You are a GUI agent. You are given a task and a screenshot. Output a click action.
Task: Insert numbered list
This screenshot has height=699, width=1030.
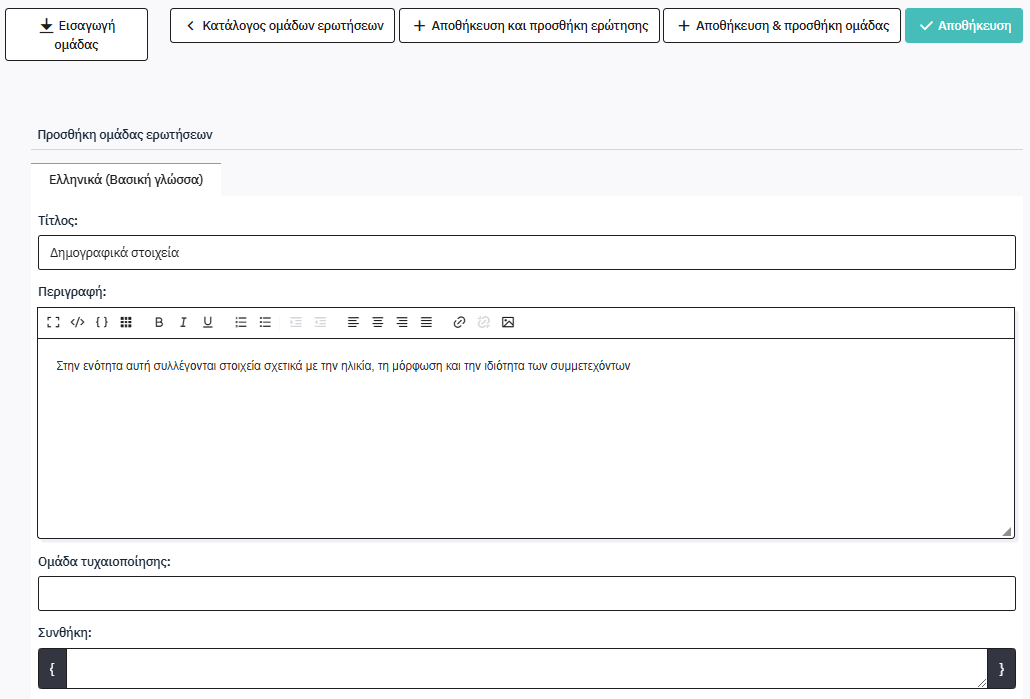pos(241,322)
